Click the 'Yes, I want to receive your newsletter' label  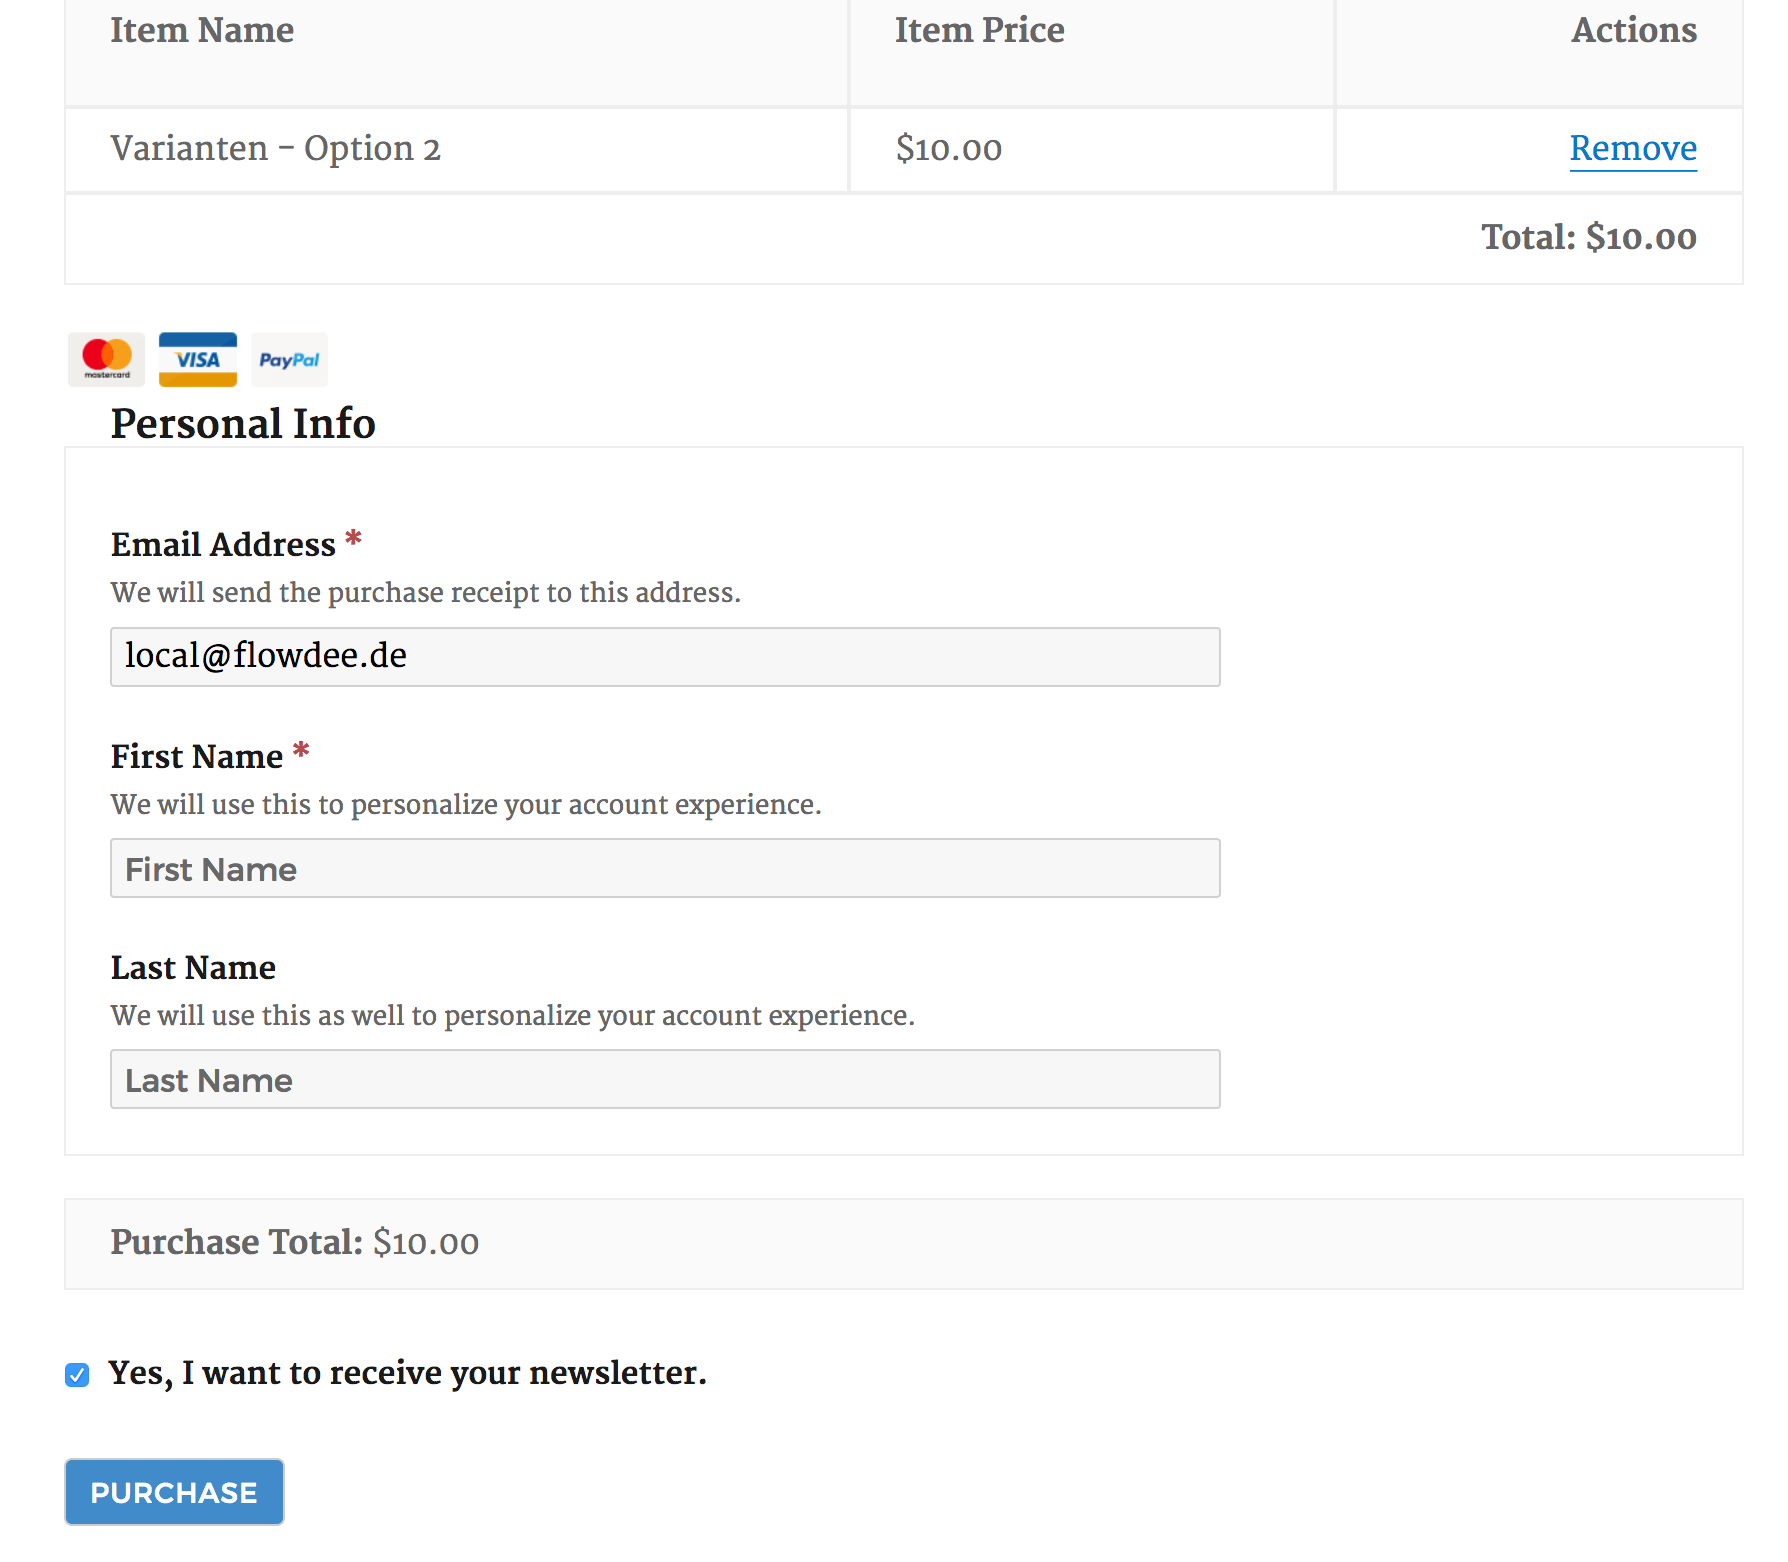pyautogui.click(x=407, y=1373)
